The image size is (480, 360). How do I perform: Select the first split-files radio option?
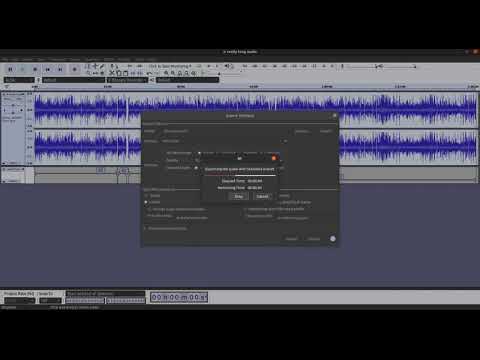146,196
